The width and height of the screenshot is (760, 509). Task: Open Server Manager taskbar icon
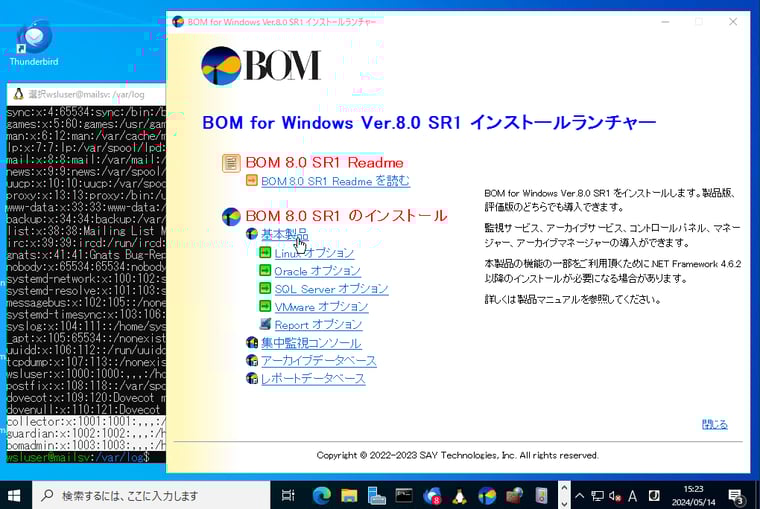pos(376,495)
